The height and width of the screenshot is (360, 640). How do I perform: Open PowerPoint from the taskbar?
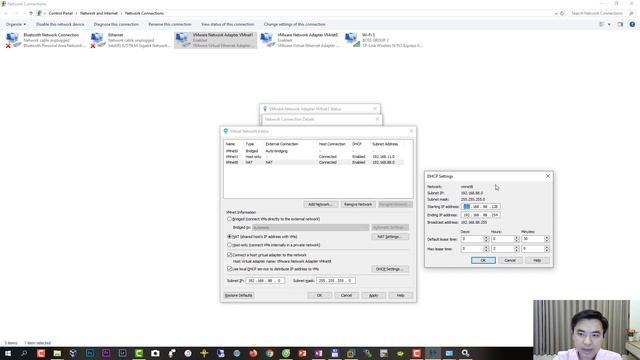coord(302,353)
